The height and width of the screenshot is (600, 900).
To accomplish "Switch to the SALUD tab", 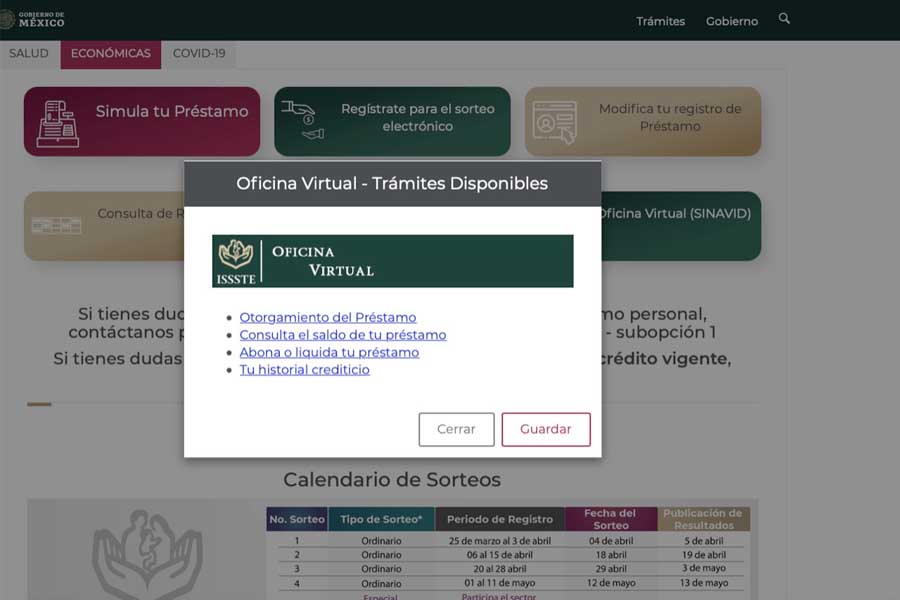I will coord(29,53).
